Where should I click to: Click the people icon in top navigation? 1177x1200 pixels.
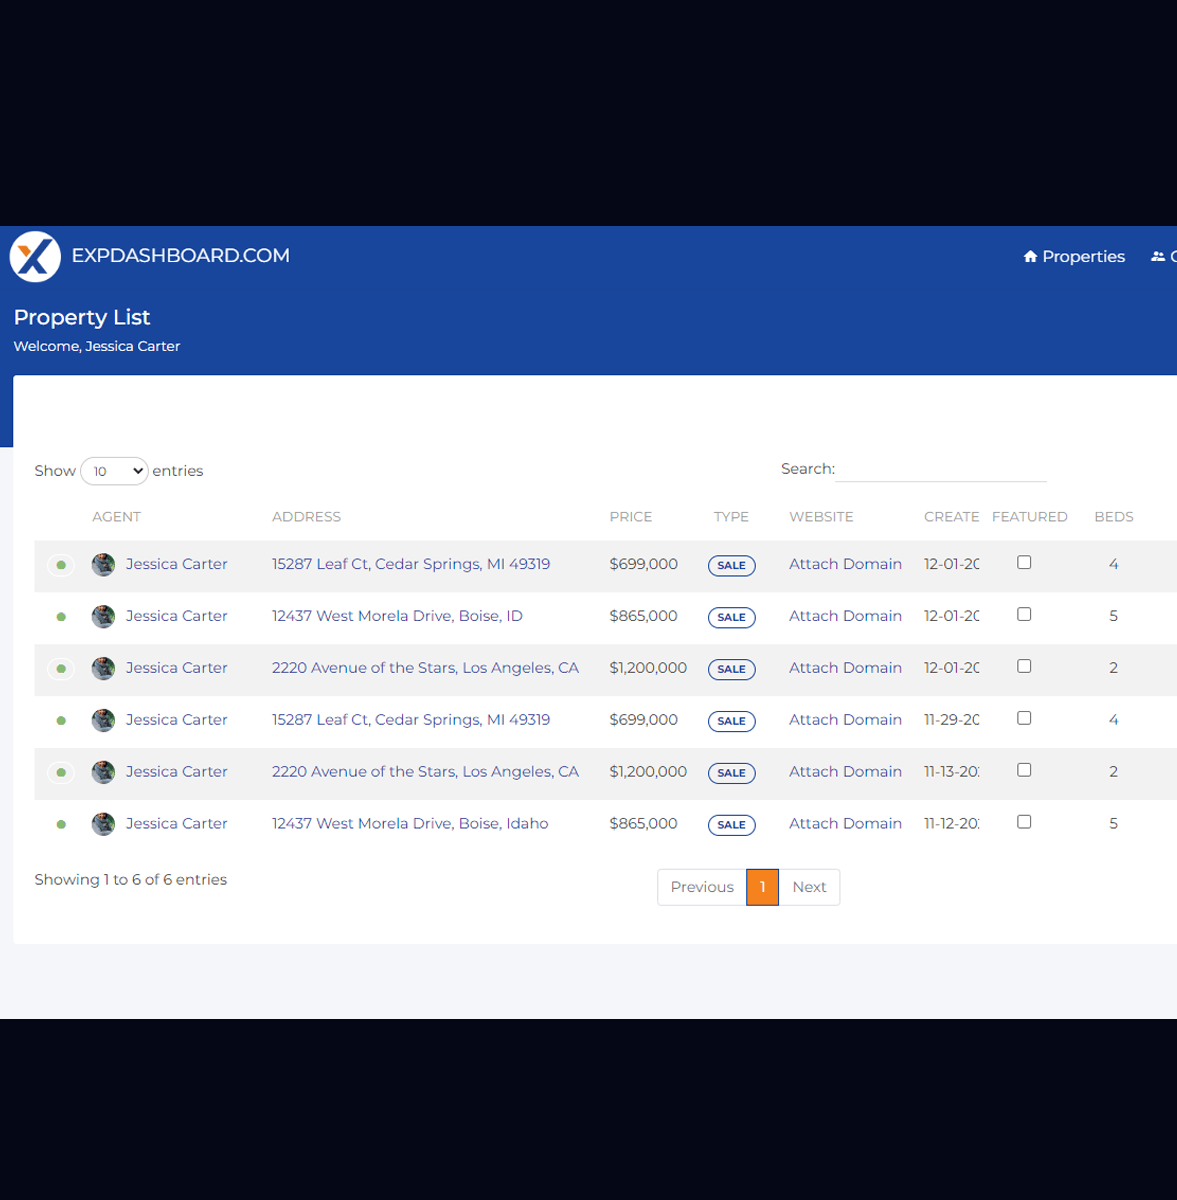(1158, 257)
